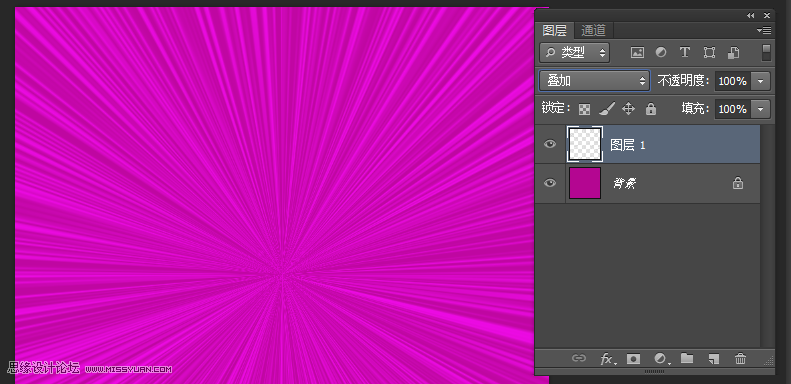Screen dimensions: 791x384
Task: Select 背景 layer magenta thumbnail
Action: (x=585, y=183)
